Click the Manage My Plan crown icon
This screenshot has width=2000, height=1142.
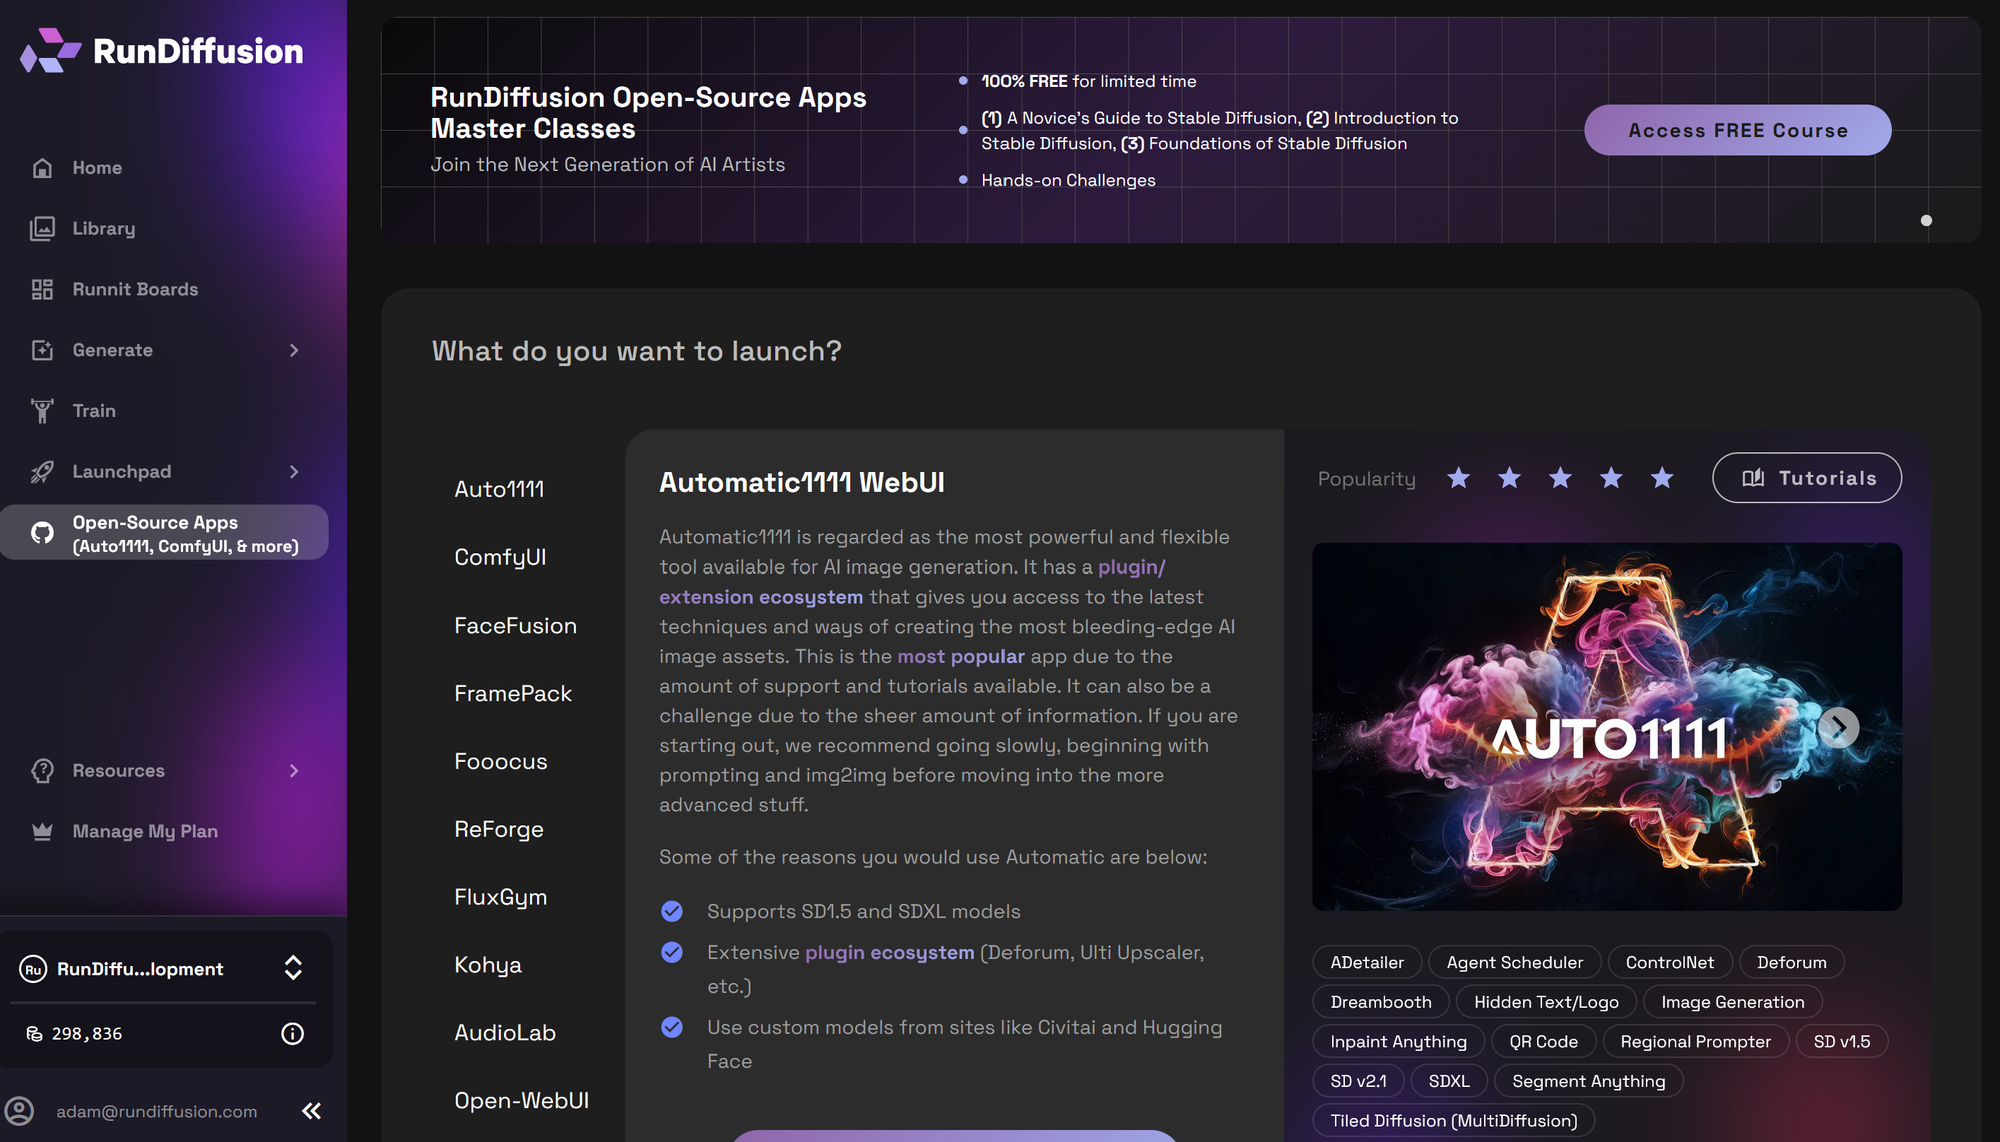click(x=41, y=830)
